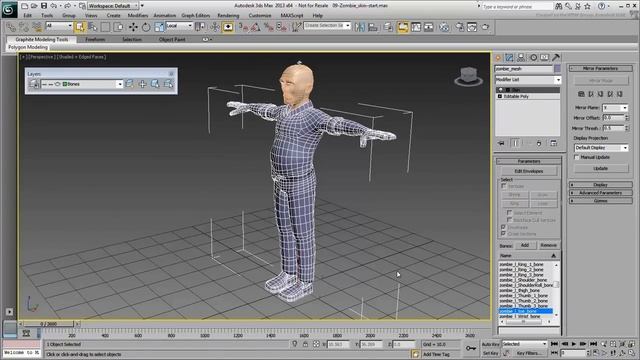Viewport: 640px width, 360px height.
Task: Click the Angle Snap toggle icon
Action: 255,27
